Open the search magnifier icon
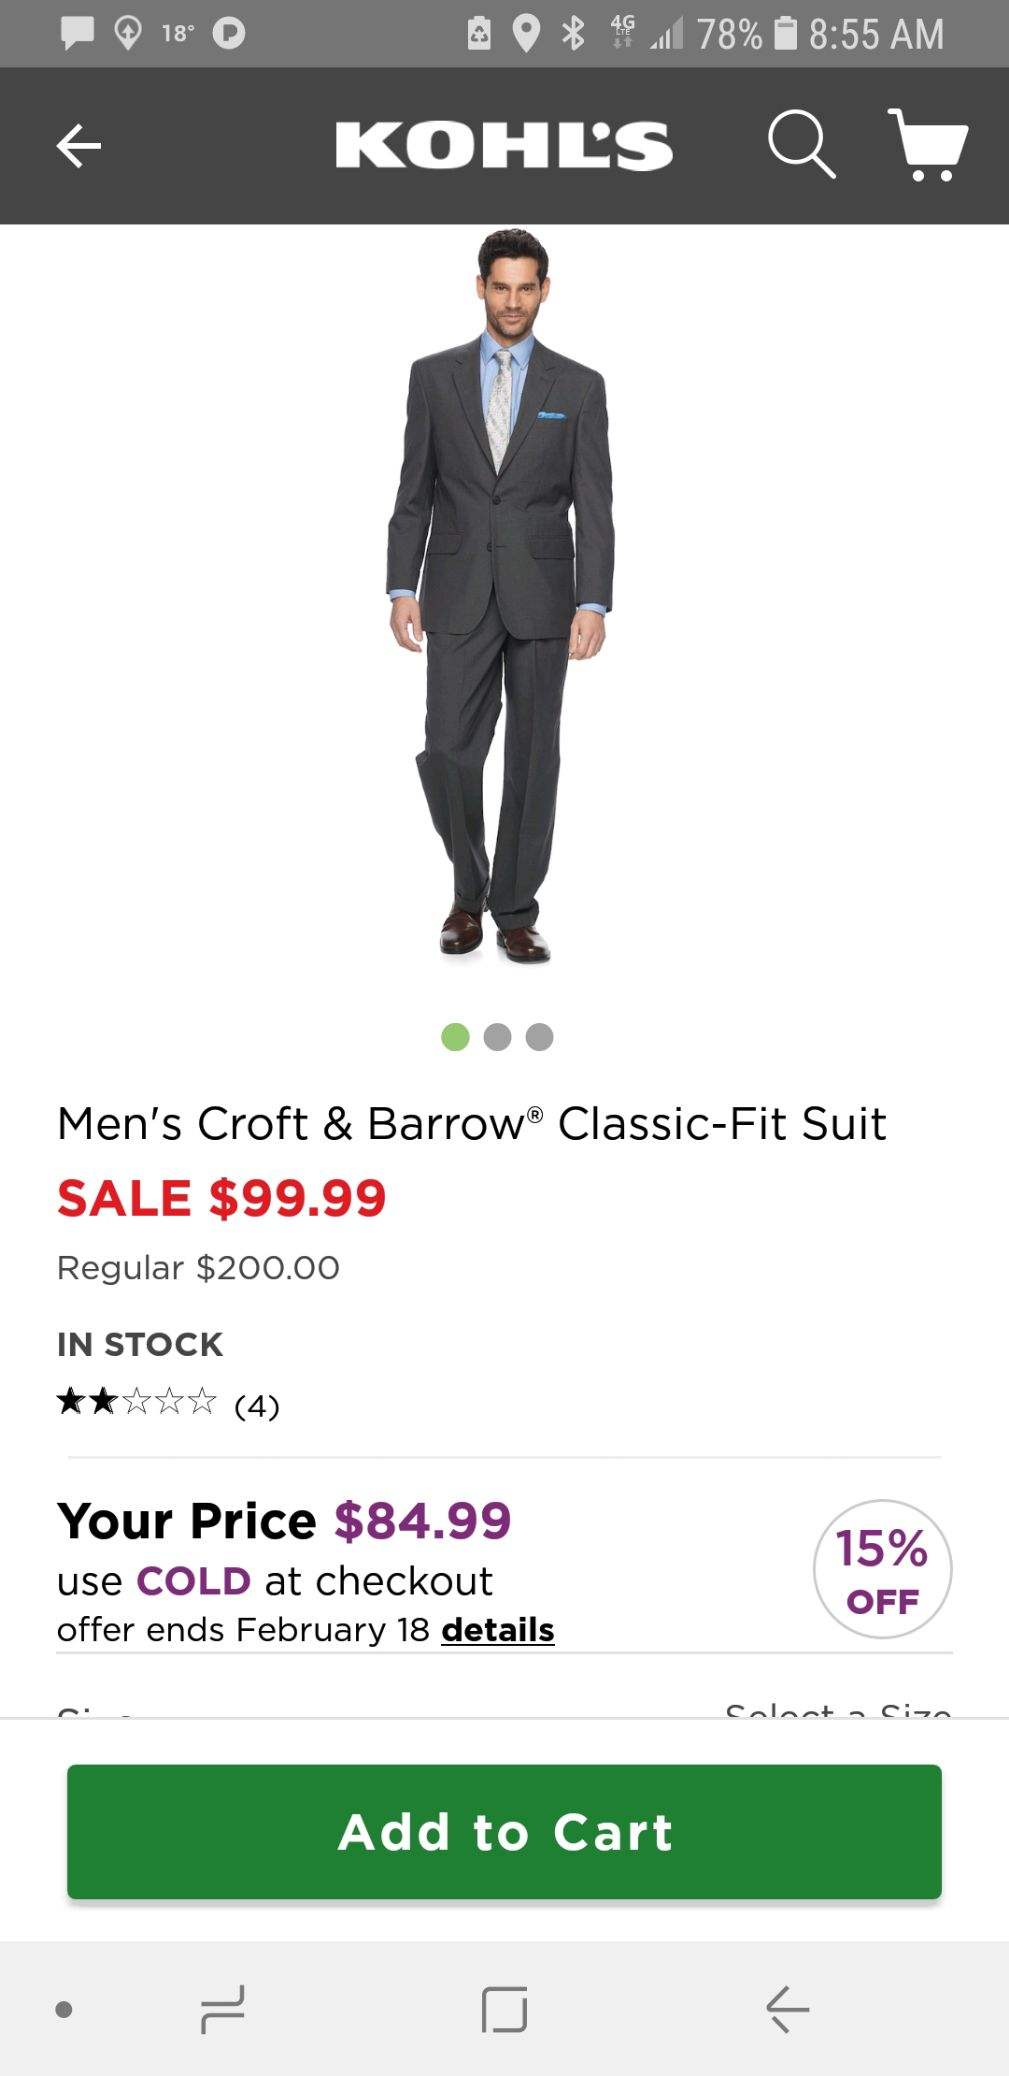 point(801,146)
